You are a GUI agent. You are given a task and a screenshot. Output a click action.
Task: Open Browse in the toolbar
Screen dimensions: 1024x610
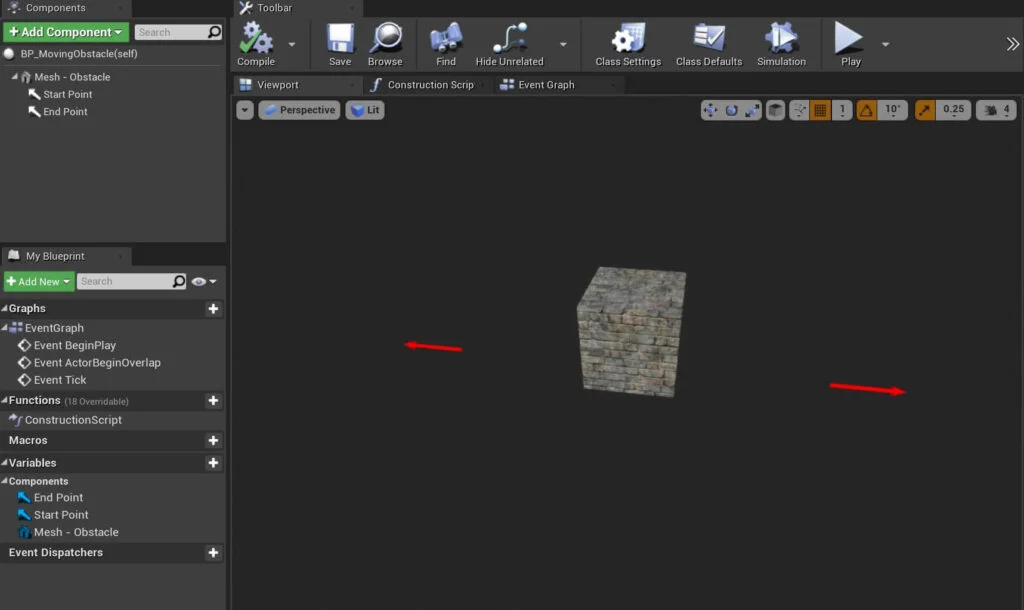tap(385, 43)
